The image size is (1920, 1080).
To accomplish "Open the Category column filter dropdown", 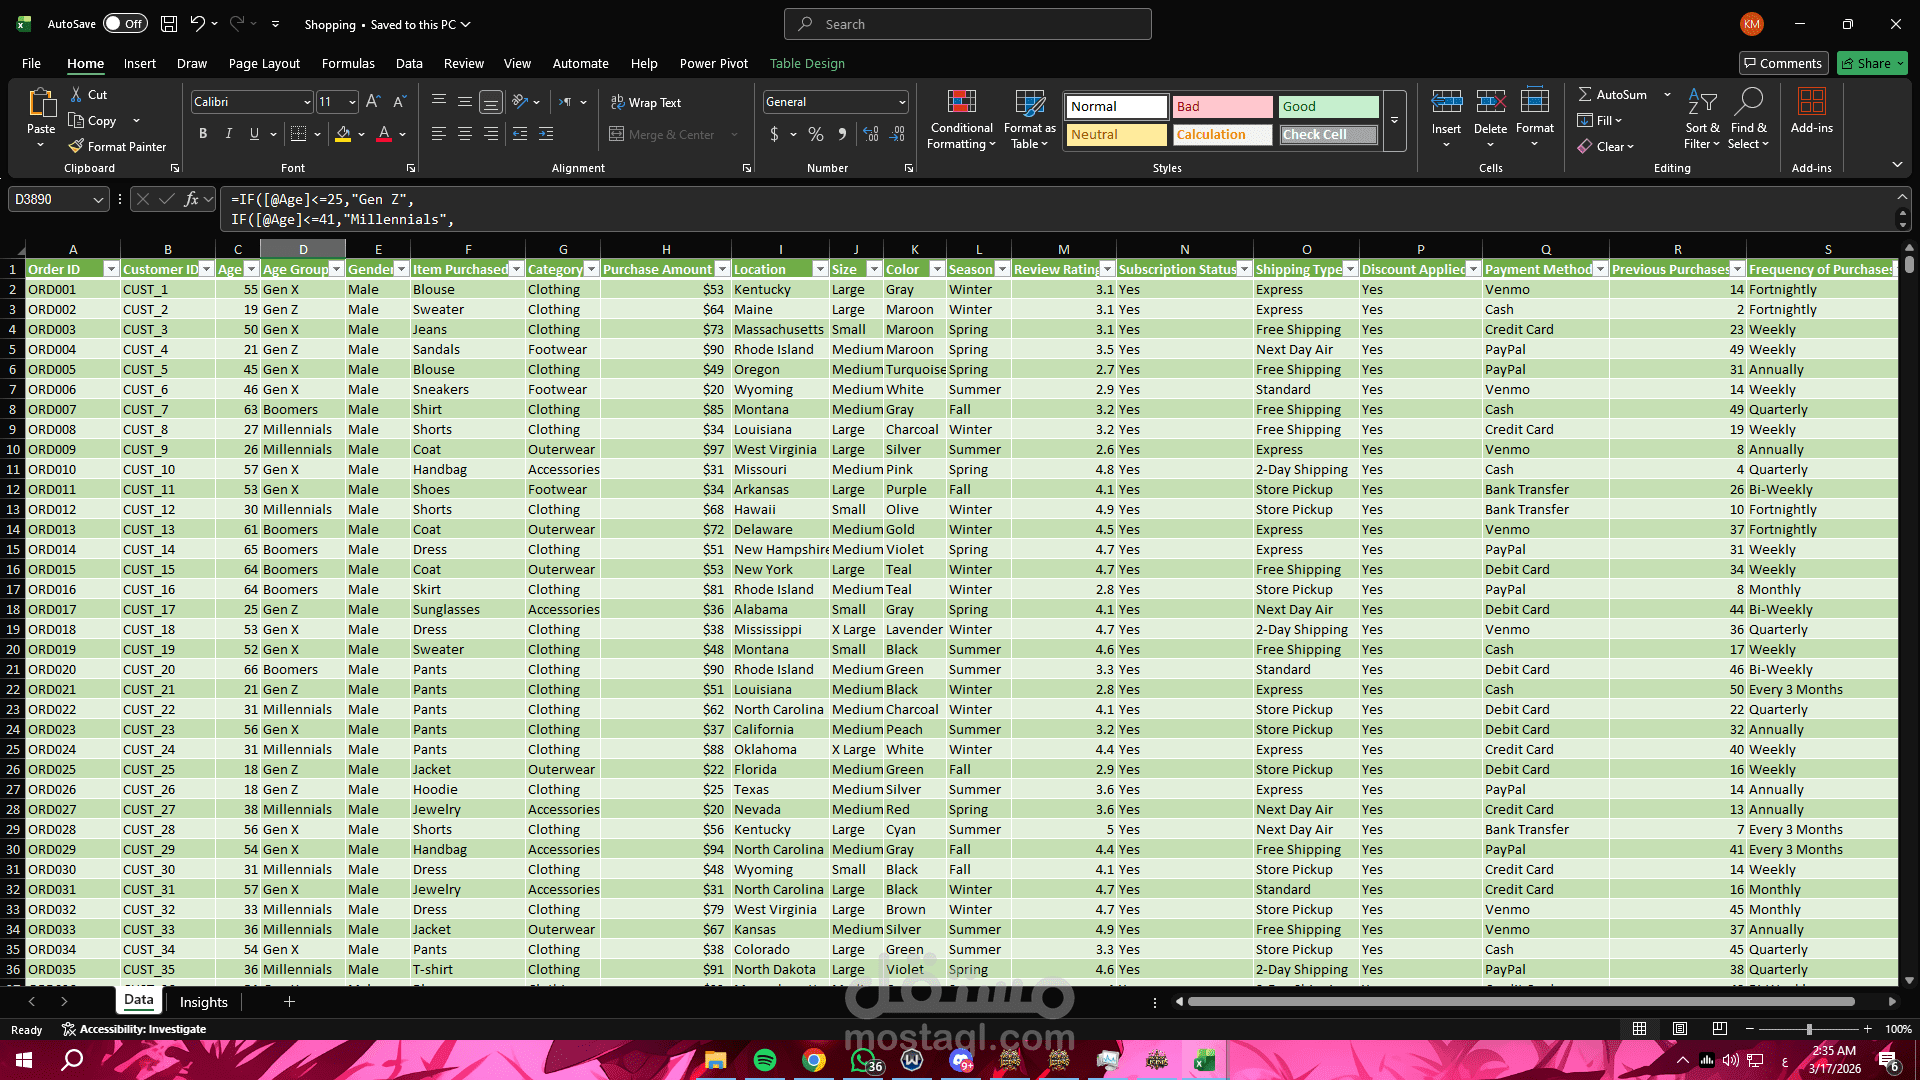I will click(x=591, y=269).
